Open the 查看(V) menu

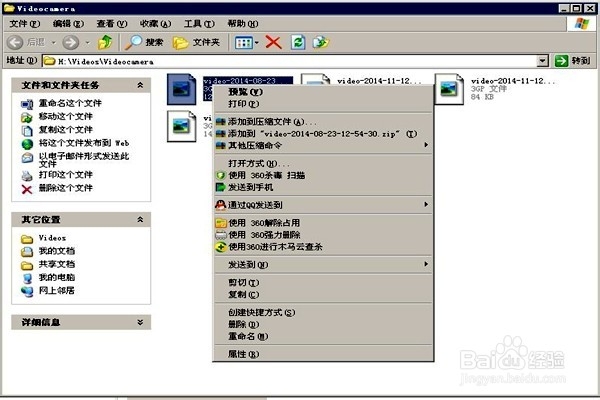pos(111,24)
